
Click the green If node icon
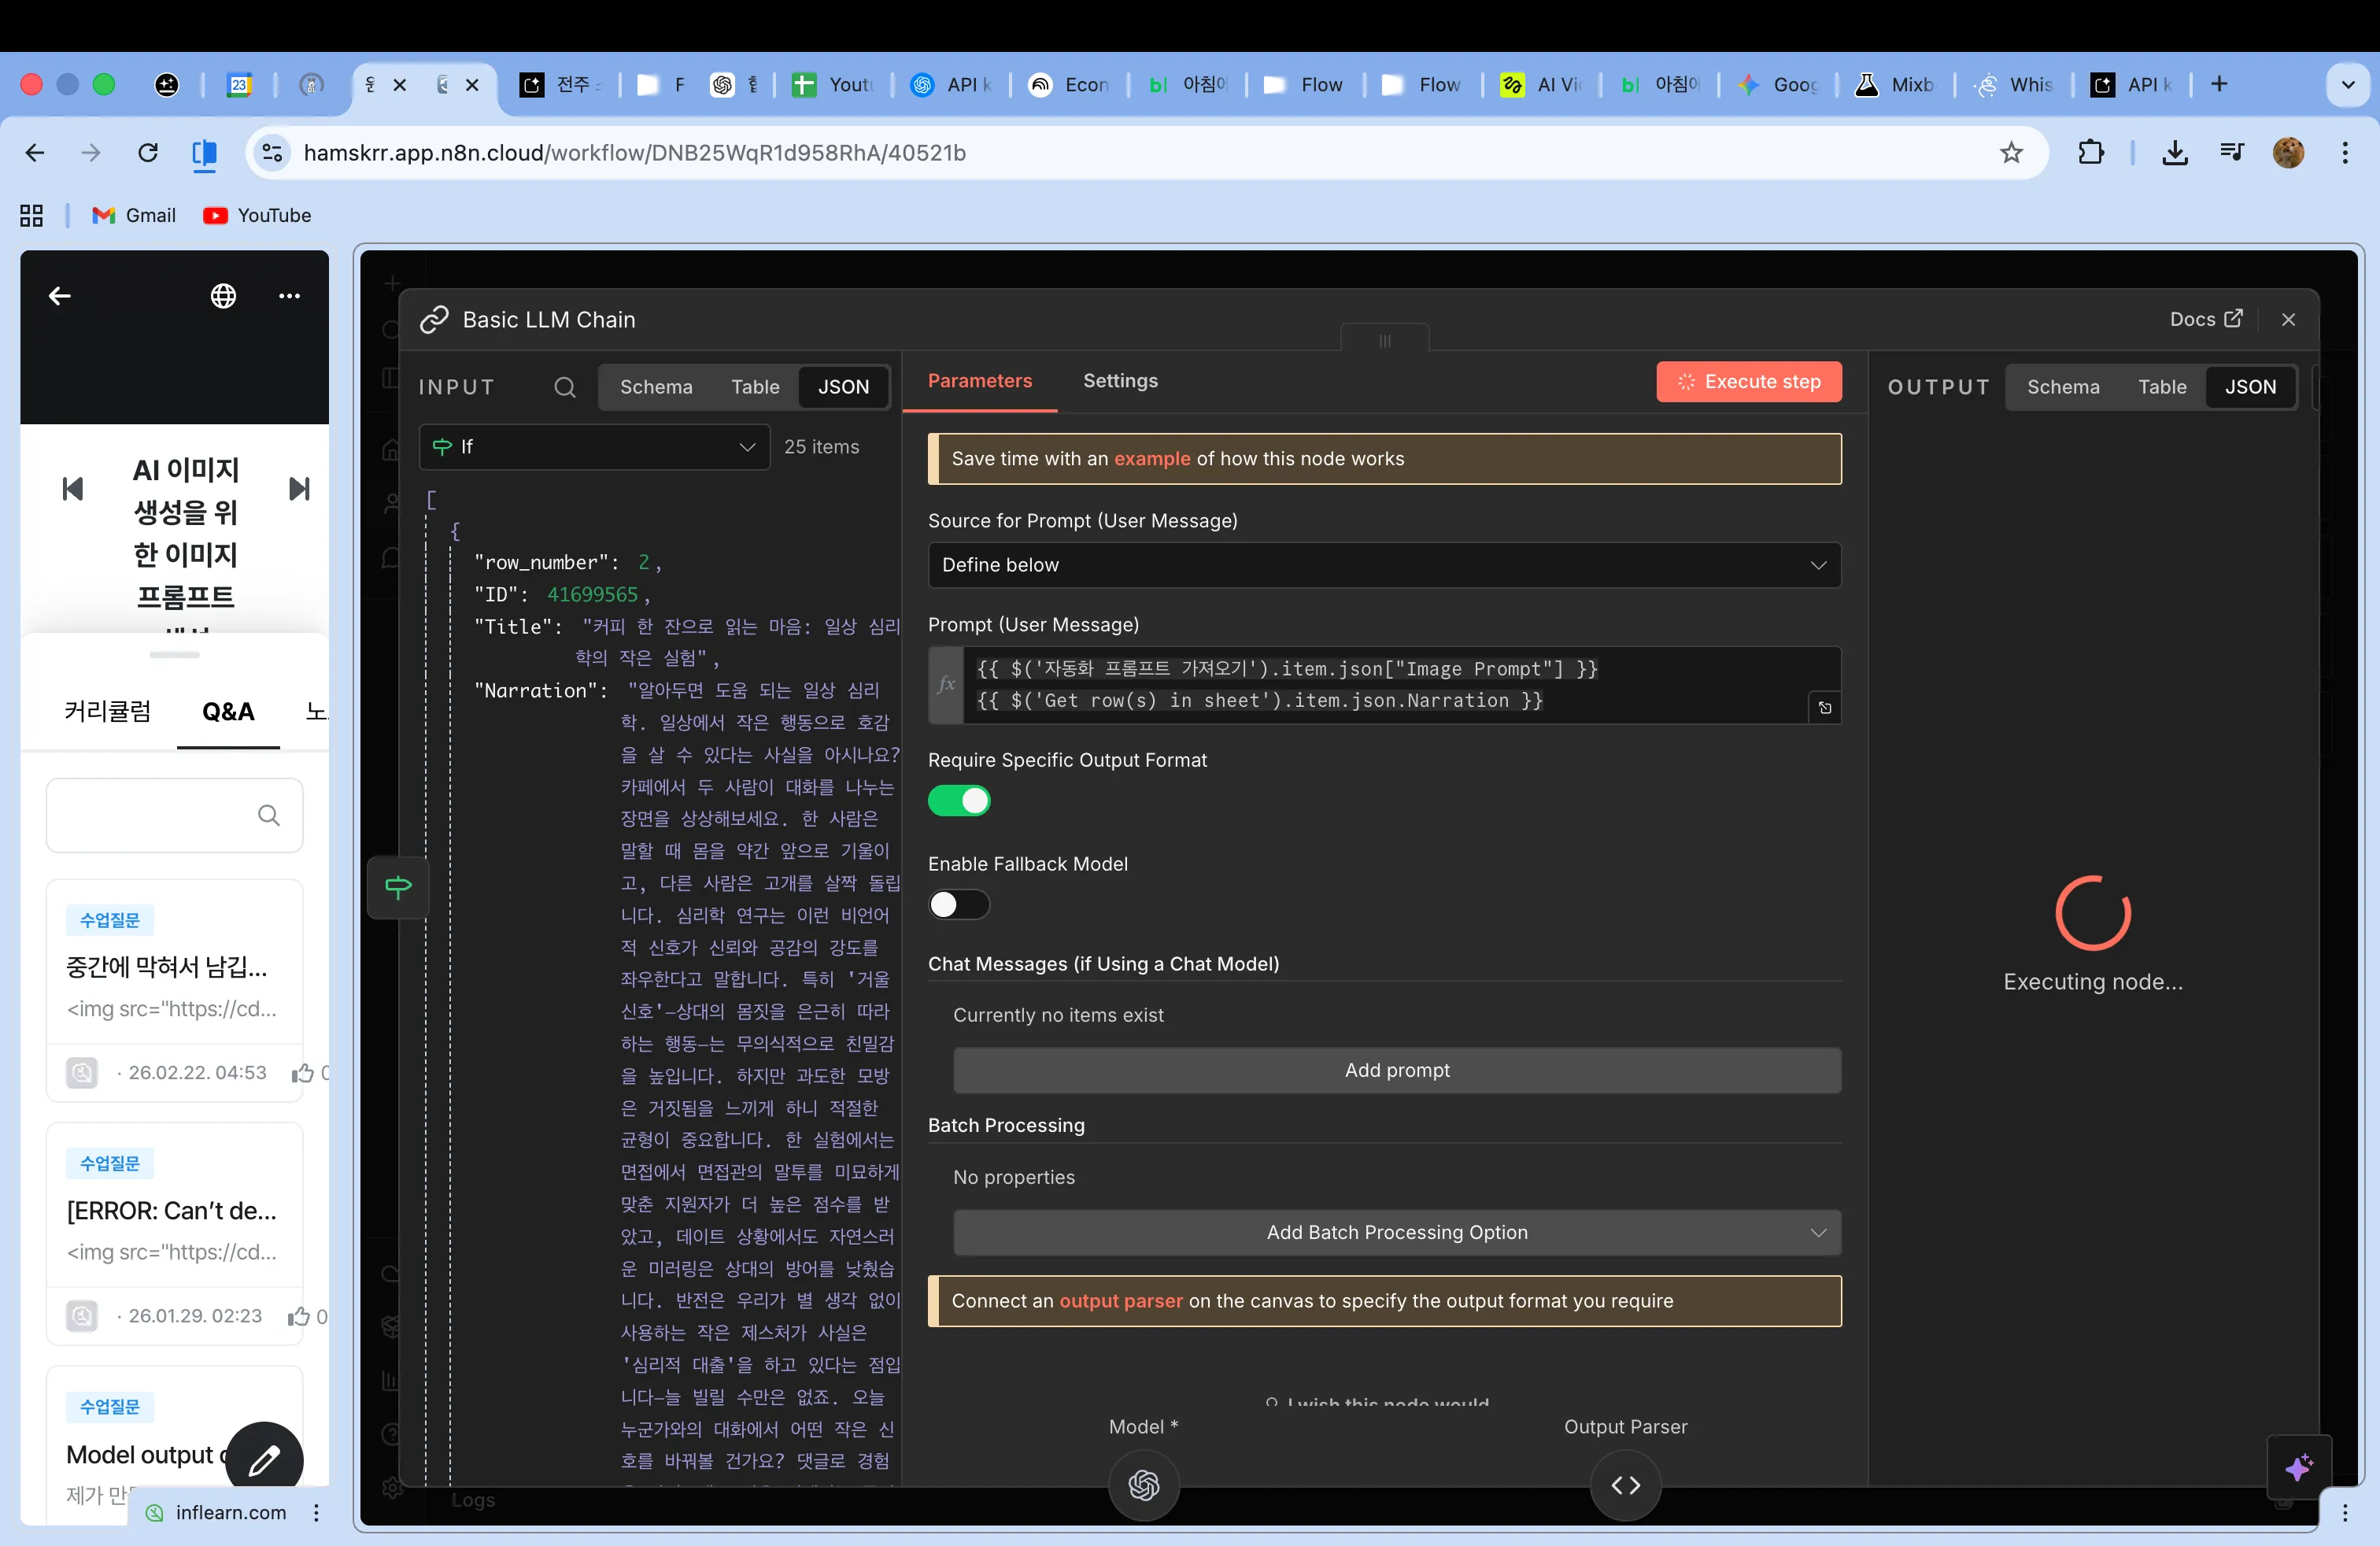(398, 887)
